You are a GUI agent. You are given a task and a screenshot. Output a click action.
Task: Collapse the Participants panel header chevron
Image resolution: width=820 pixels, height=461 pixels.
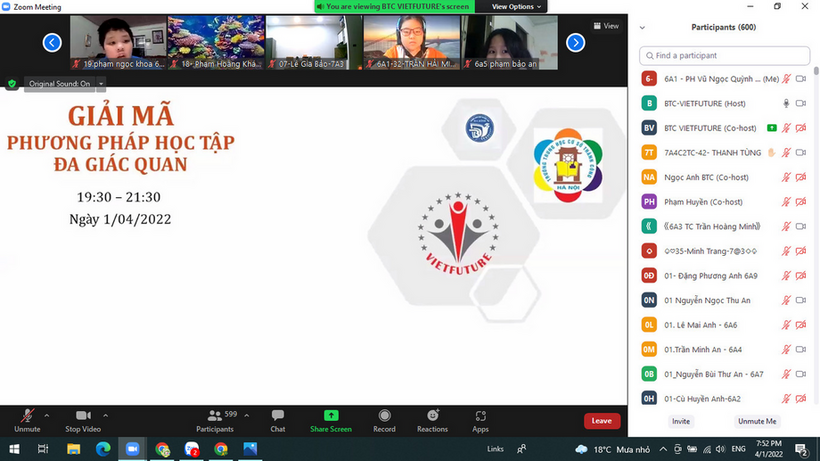(x=642, y=28)
